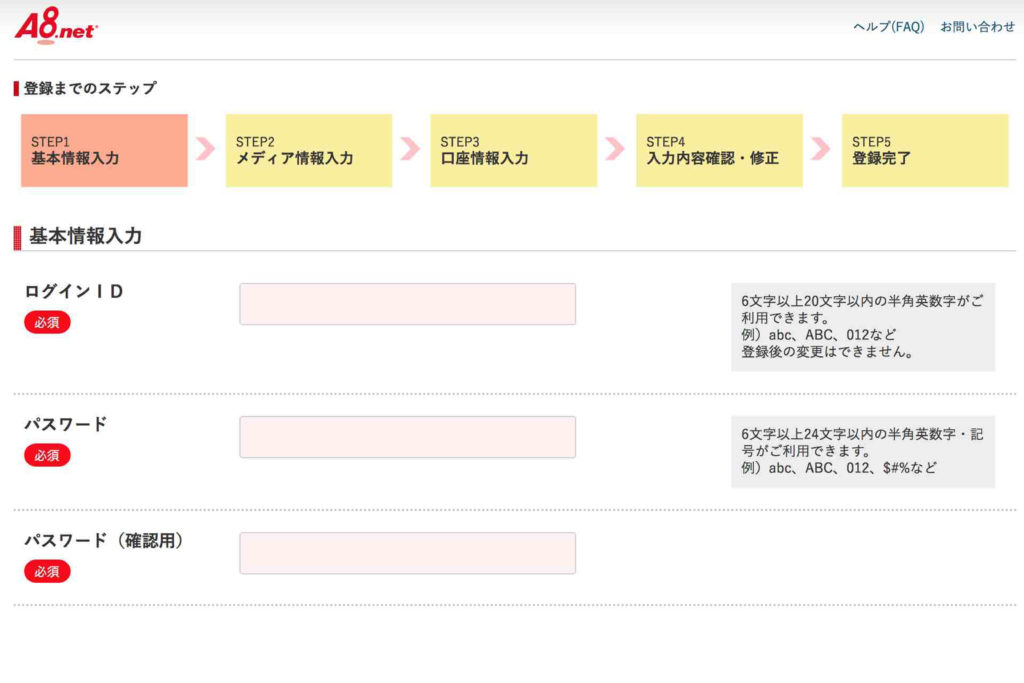Click the 必須 badge under ログインID

47,322
